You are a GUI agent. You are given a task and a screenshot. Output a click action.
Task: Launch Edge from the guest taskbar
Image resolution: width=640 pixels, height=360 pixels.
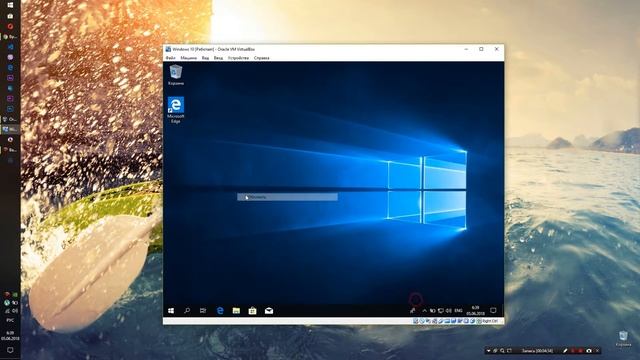(x=220, y=311)
